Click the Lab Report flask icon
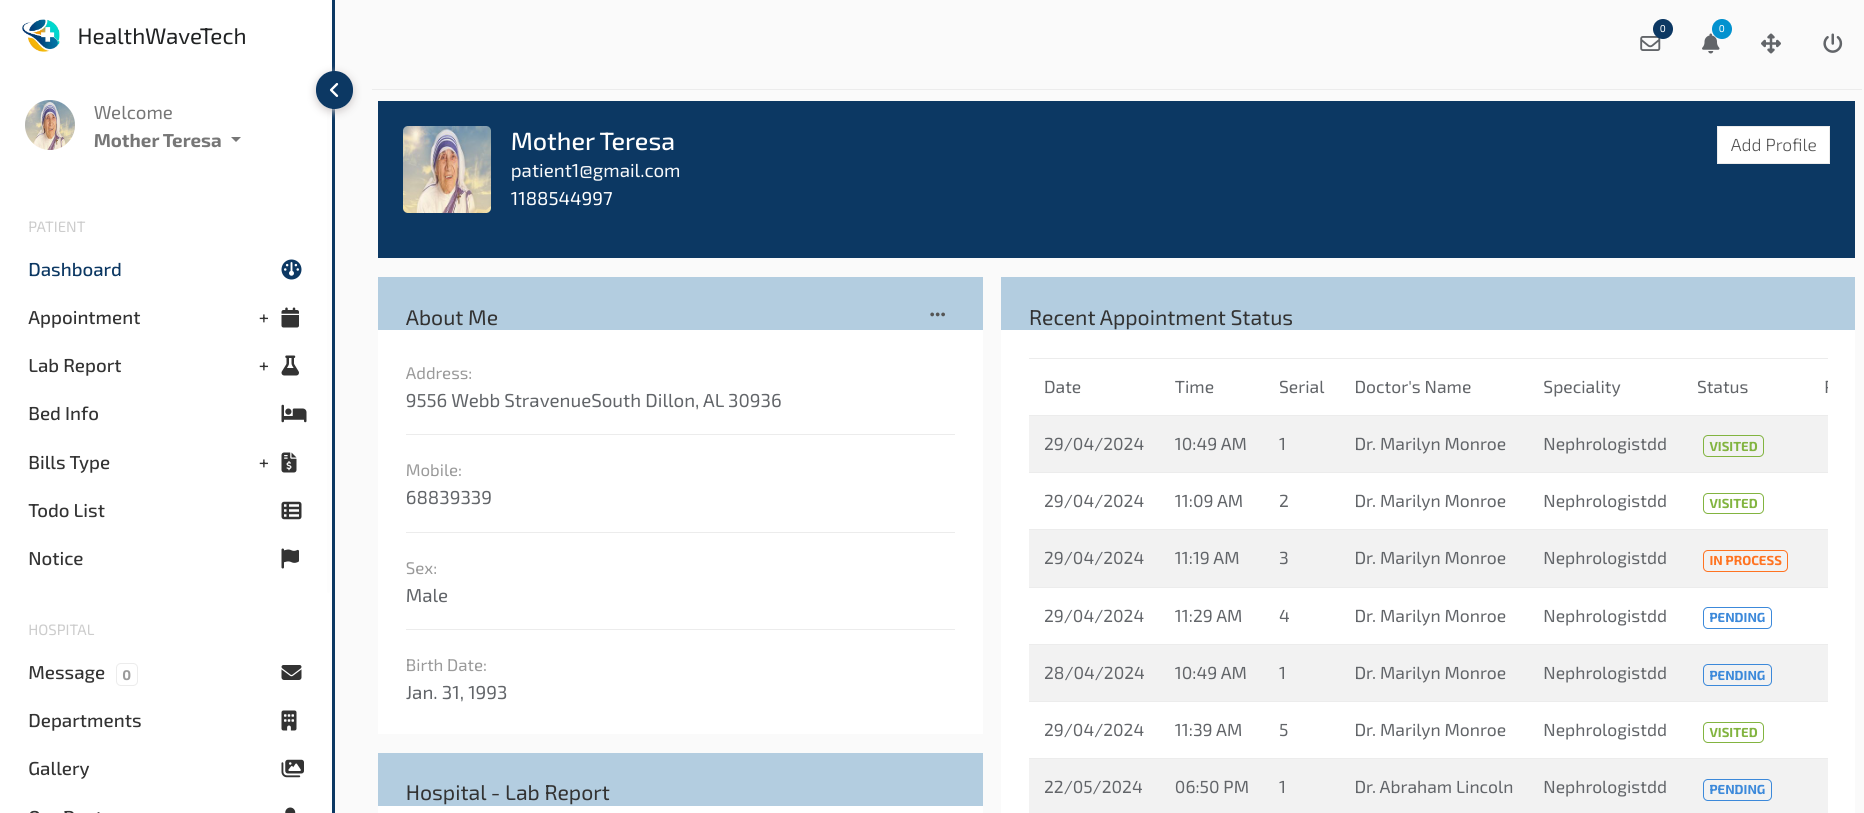Viewport: 1864px width, 813px height. tap(290, 366)
